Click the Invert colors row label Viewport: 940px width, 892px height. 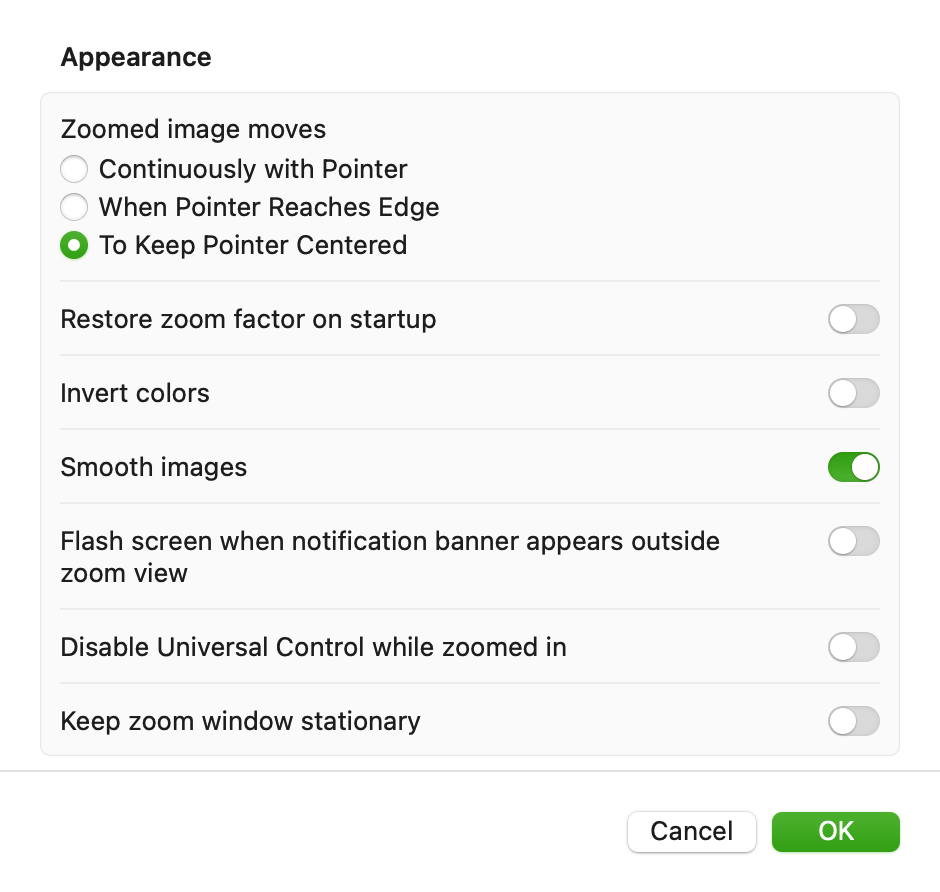[x=135, y=393]
